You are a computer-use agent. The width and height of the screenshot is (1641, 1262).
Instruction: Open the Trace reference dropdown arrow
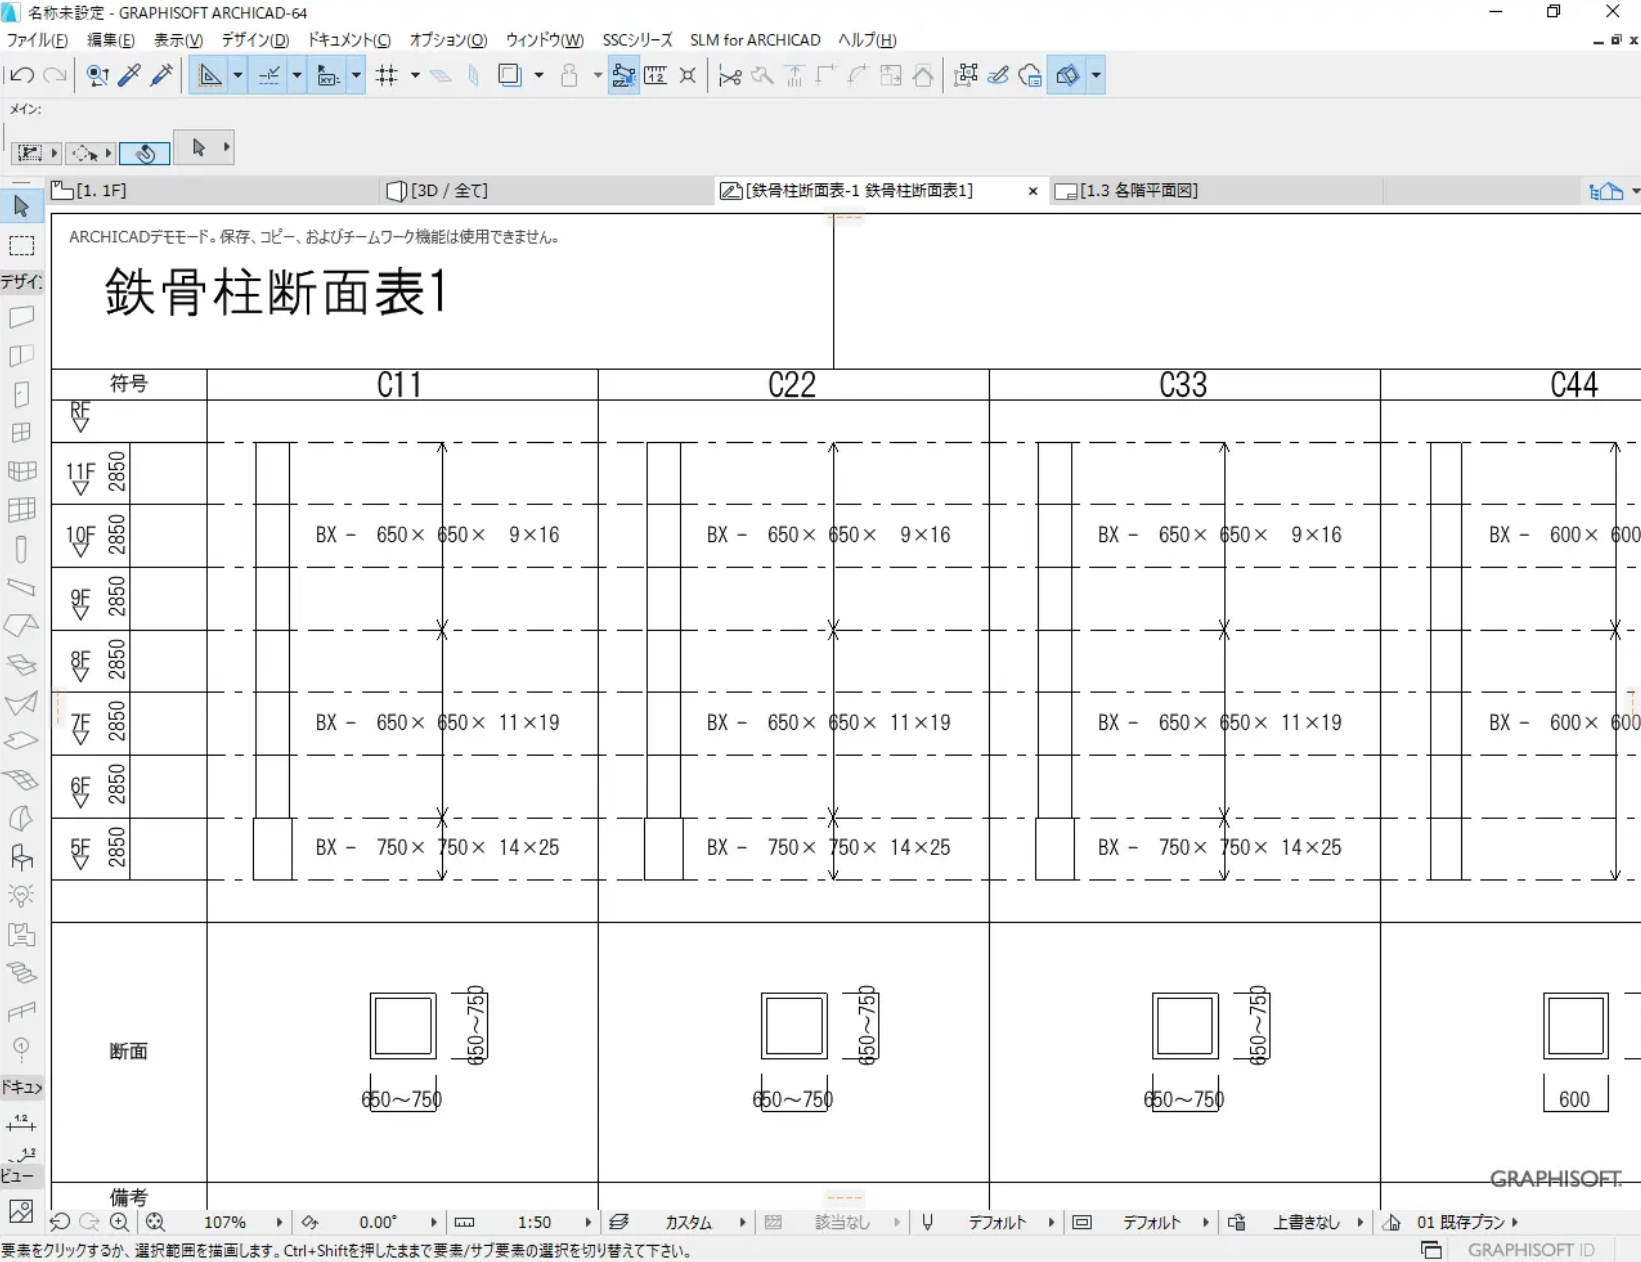(x=539, y=75)
